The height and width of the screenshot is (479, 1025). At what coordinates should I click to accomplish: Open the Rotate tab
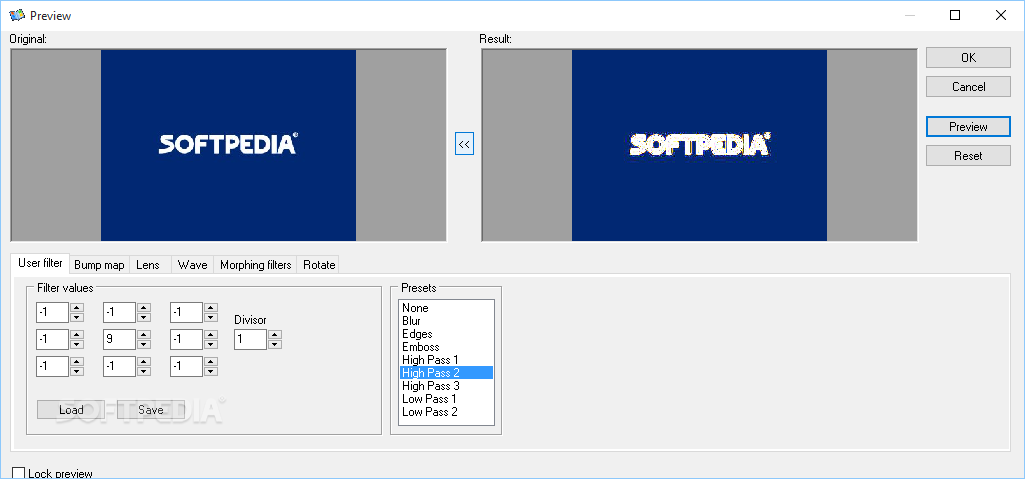point(319,265)
